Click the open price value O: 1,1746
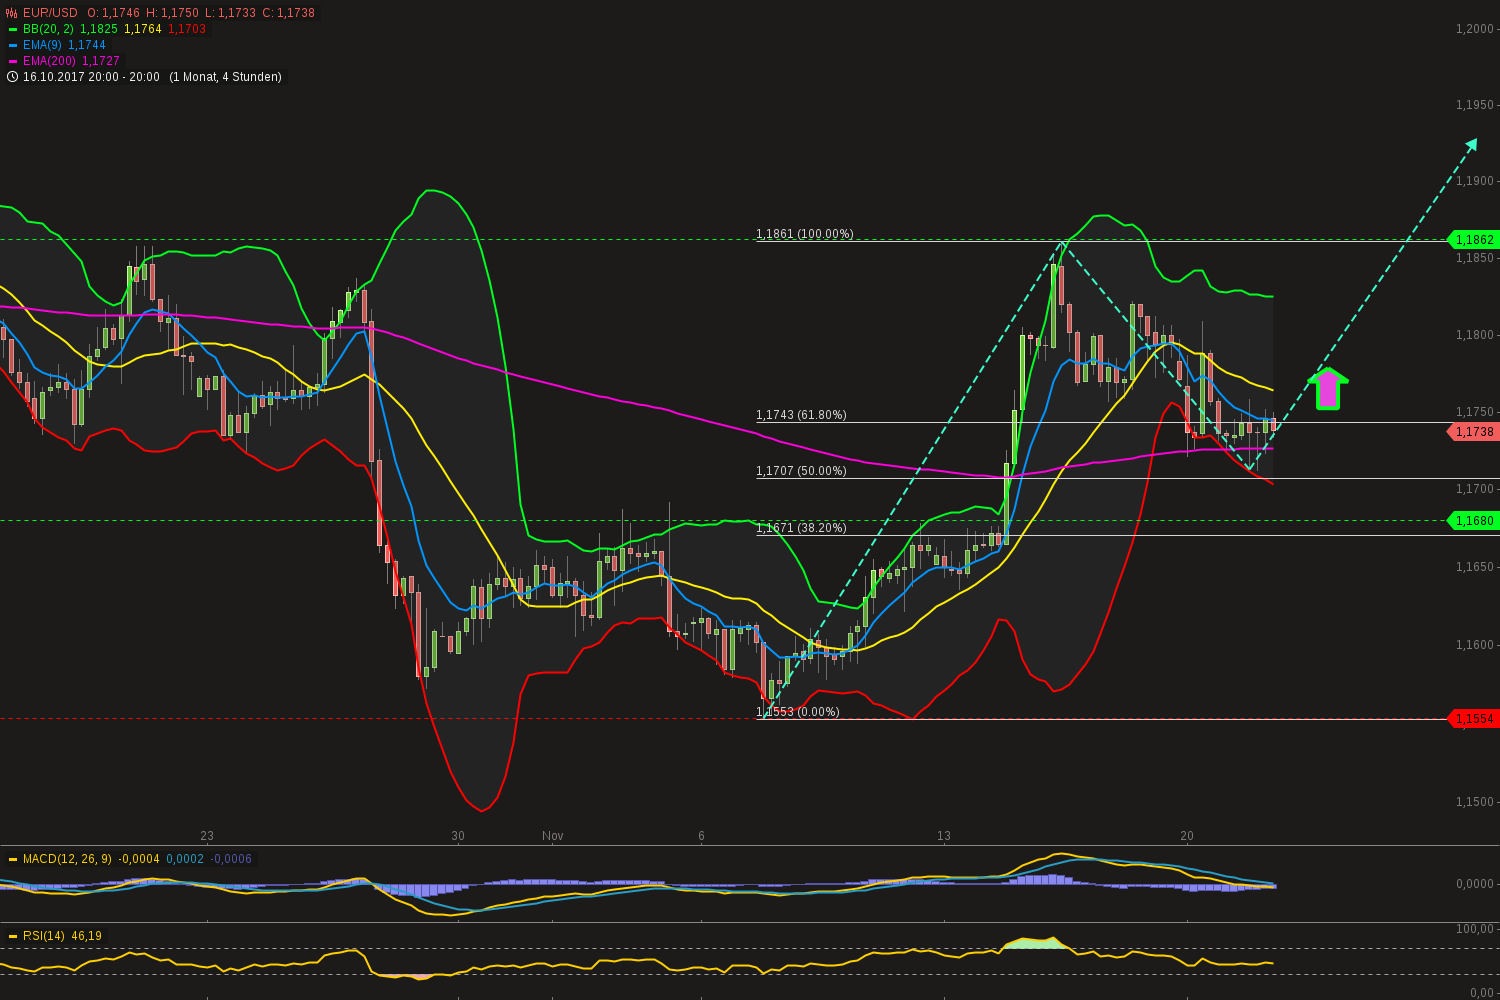1500x1000 pixels. tap(112, 13)
